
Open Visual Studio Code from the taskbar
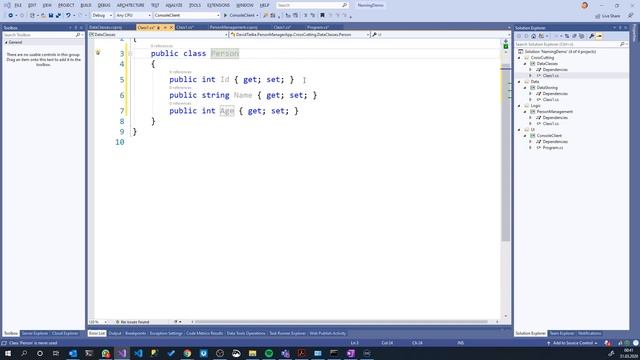point(138,353)
